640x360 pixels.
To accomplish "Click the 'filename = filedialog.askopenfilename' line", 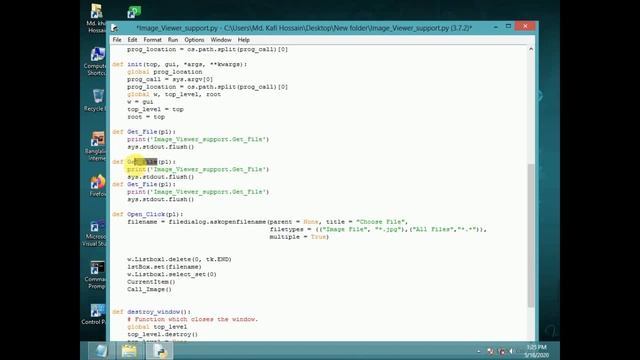I will tap(267, 222).
